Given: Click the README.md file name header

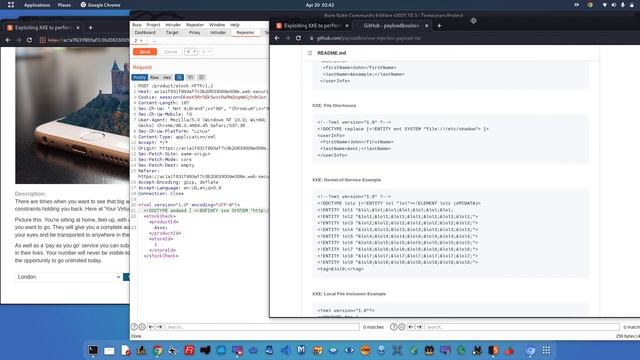Looking at the screenshot, I should [x=331, y=53].
